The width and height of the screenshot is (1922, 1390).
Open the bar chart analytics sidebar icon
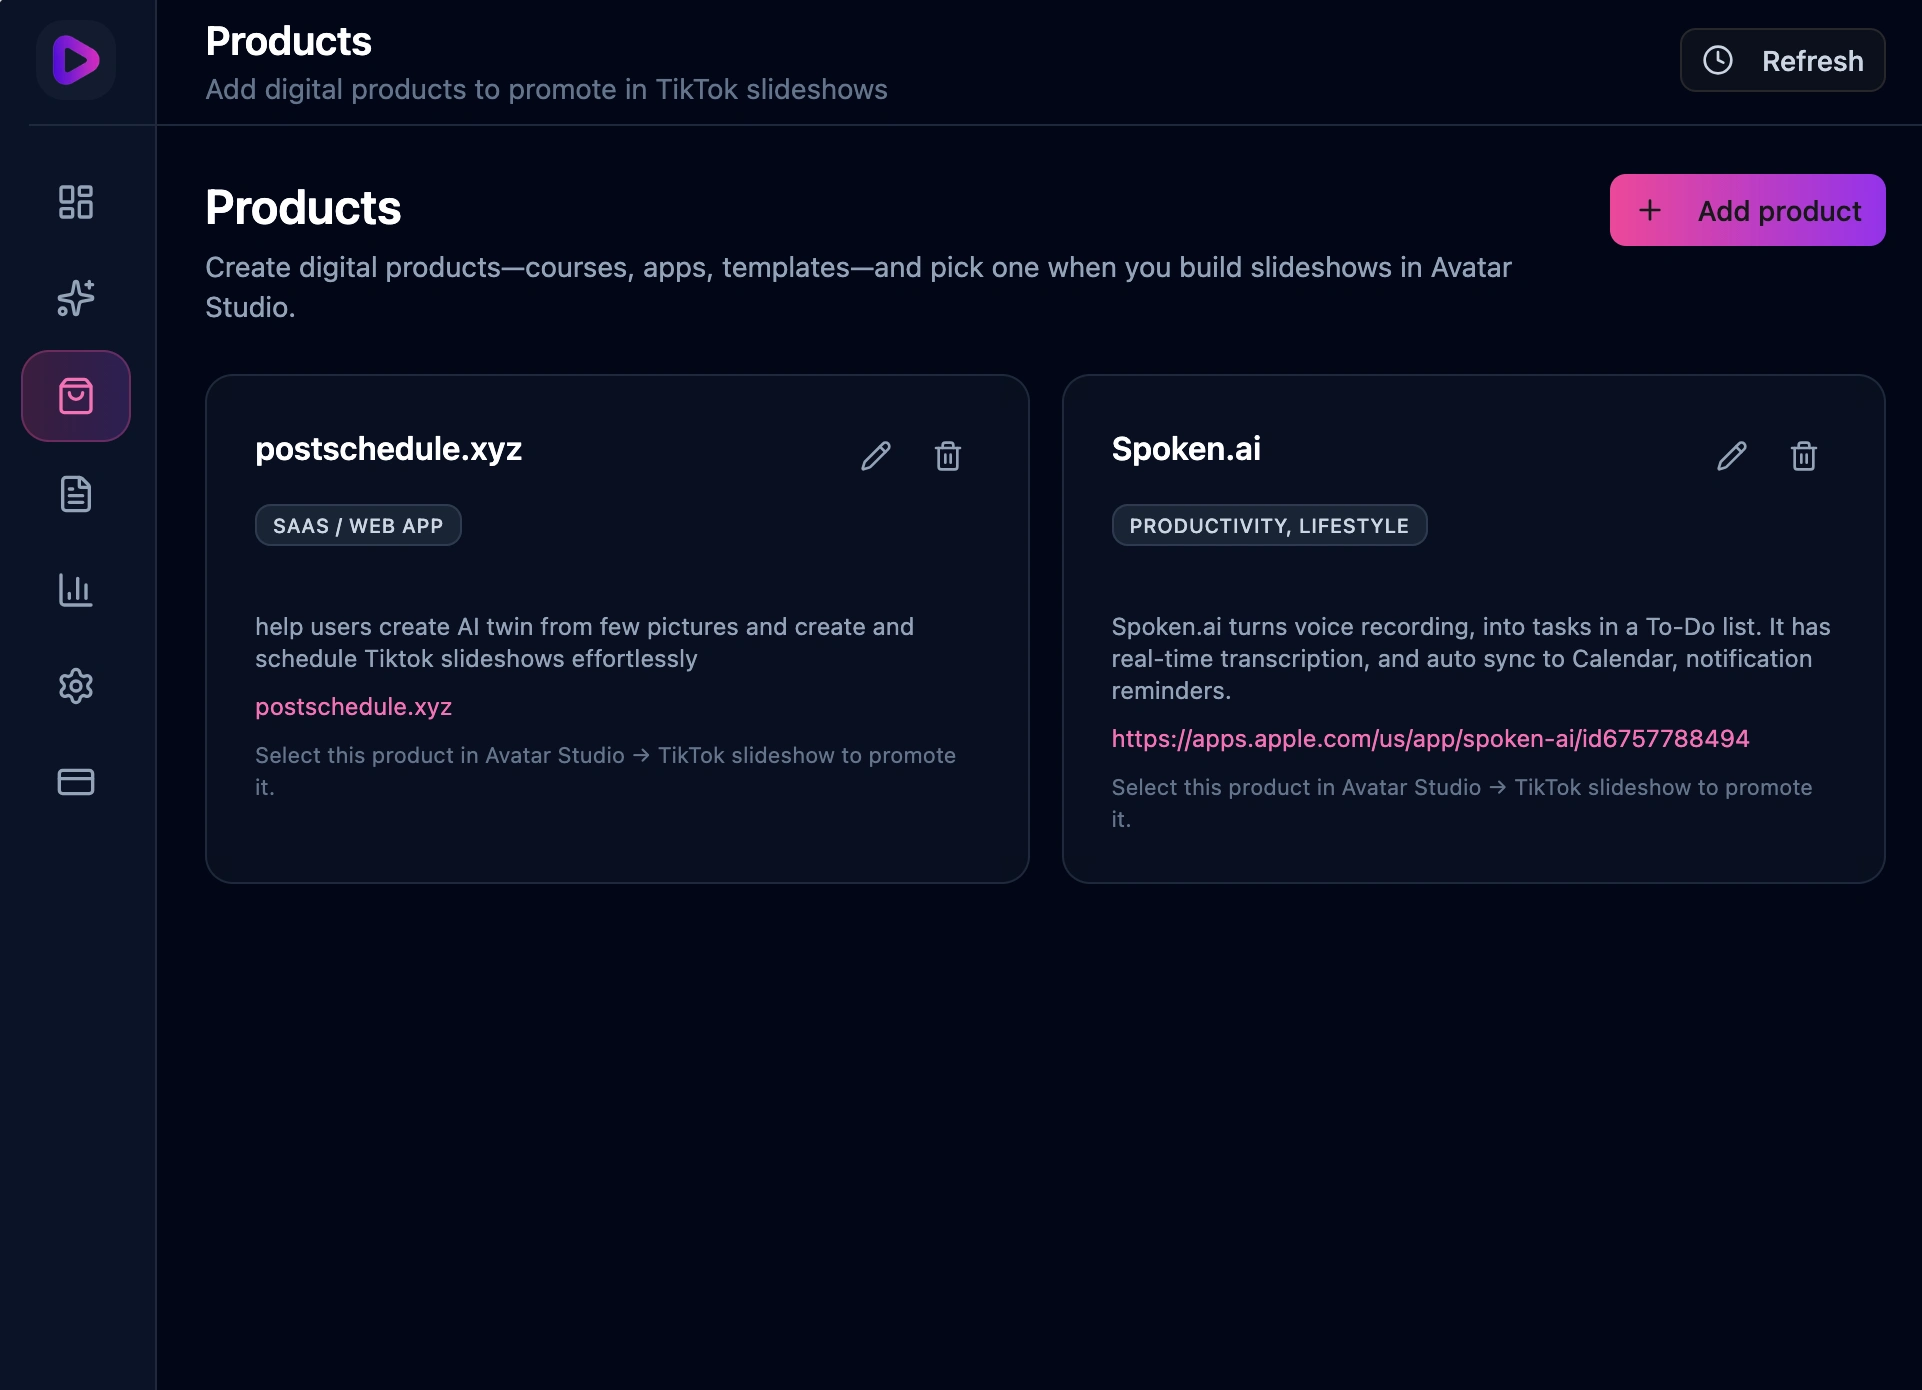pyautogui.click(x=76, y=590)
